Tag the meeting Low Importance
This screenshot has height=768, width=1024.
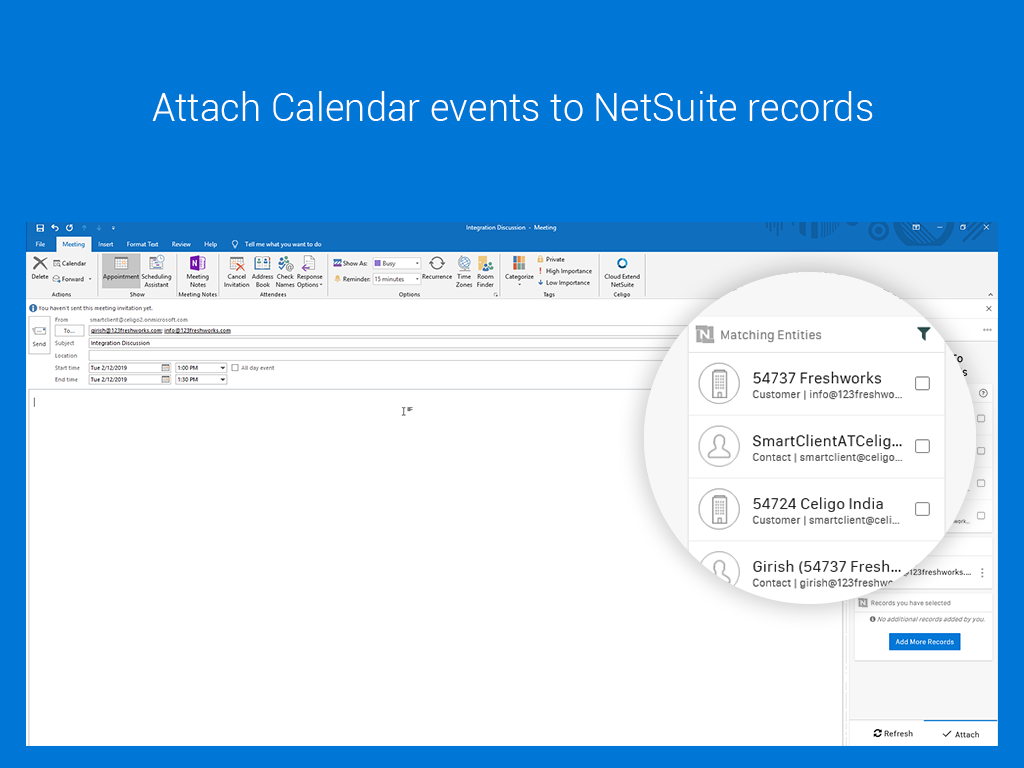point(564,283)
